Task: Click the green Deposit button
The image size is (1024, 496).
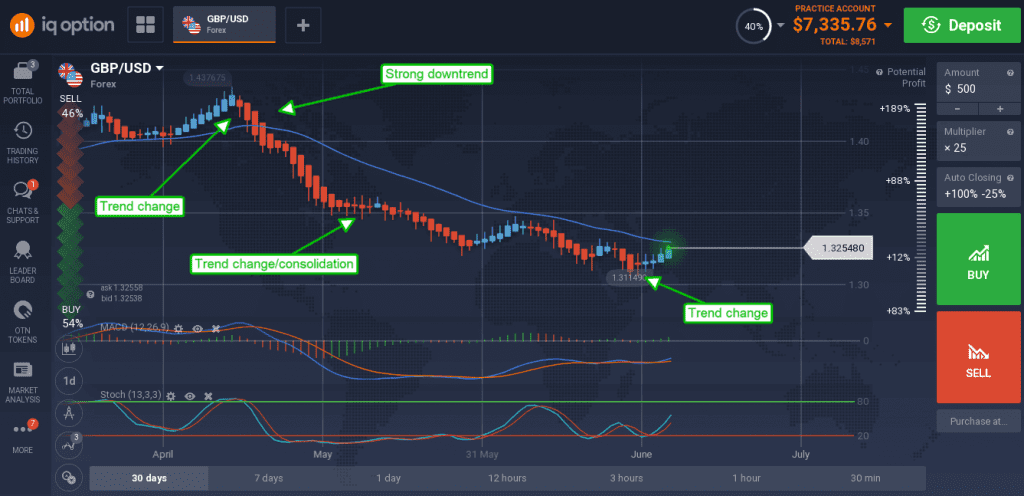Action: pyautogui.click(x=961, y=25)
